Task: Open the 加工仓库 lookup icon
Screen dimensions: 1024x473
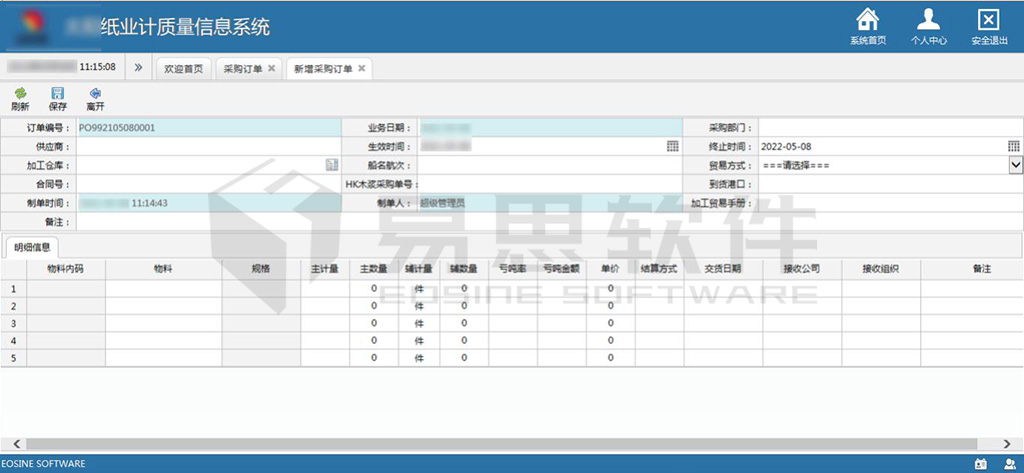Action: pyautogui.click(x=330, y=165)
